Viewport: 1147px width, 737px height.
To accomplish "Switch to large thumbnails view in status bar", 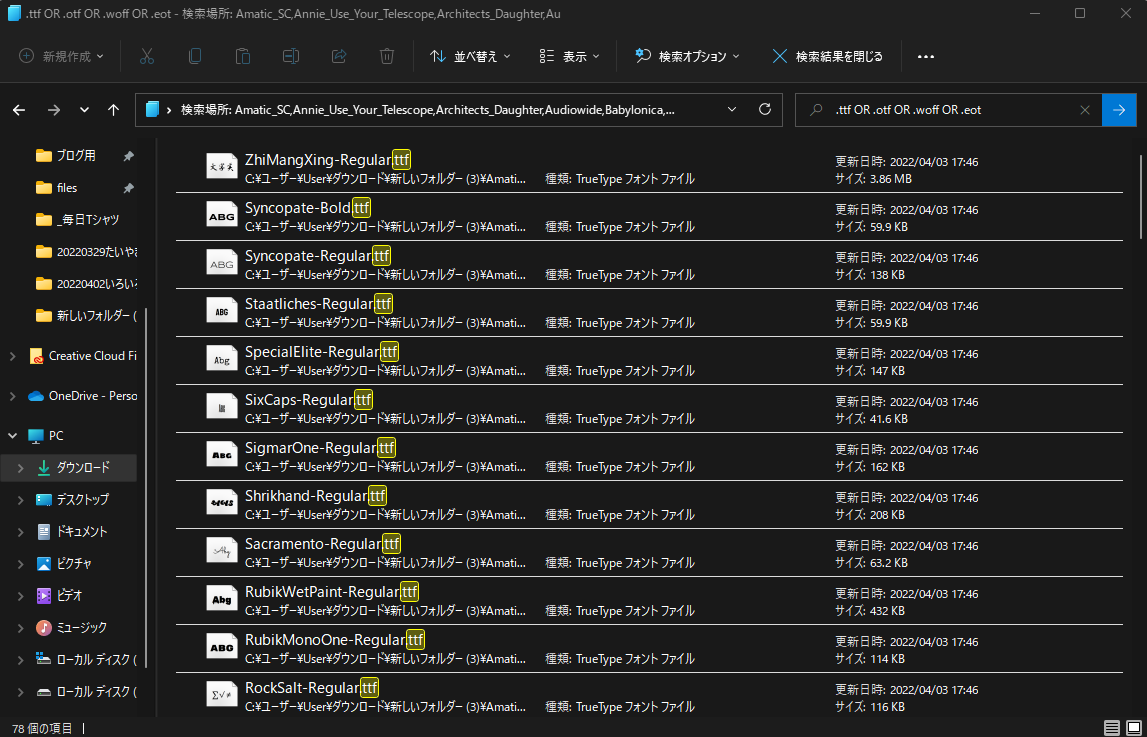I will click(x=1132, y=727).
